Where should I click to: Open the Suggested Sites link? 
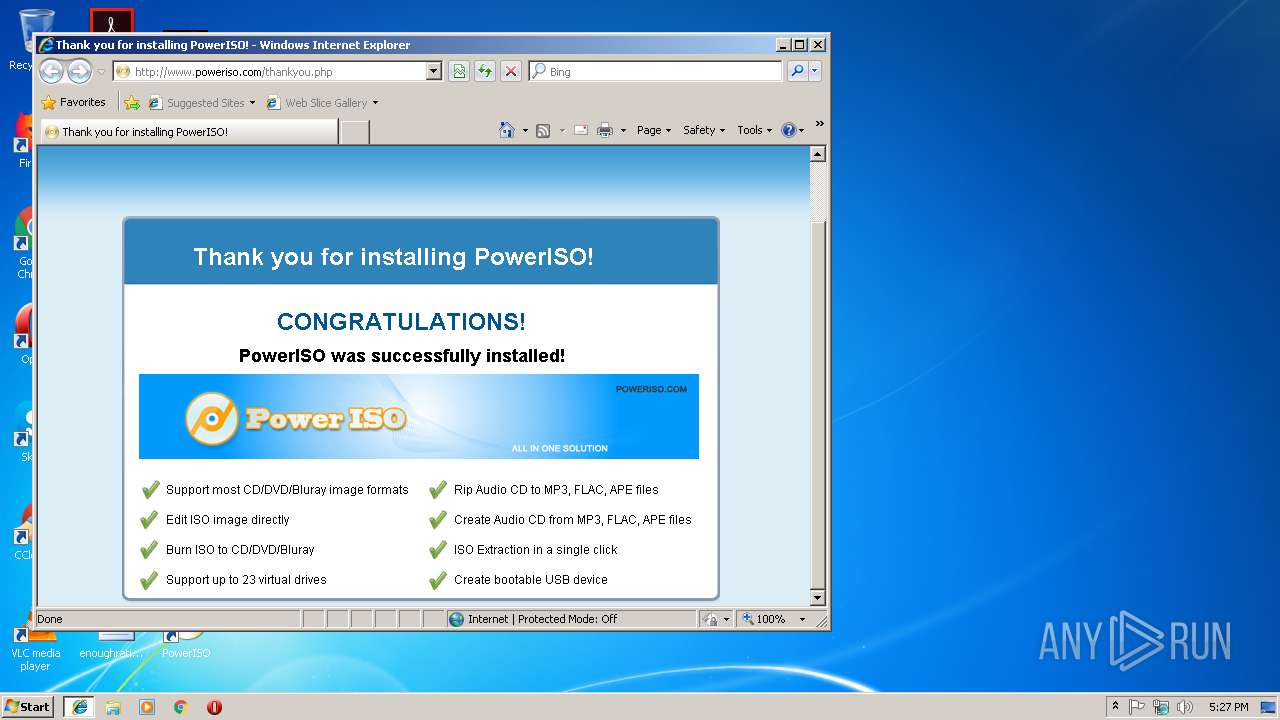coord(196,102)
